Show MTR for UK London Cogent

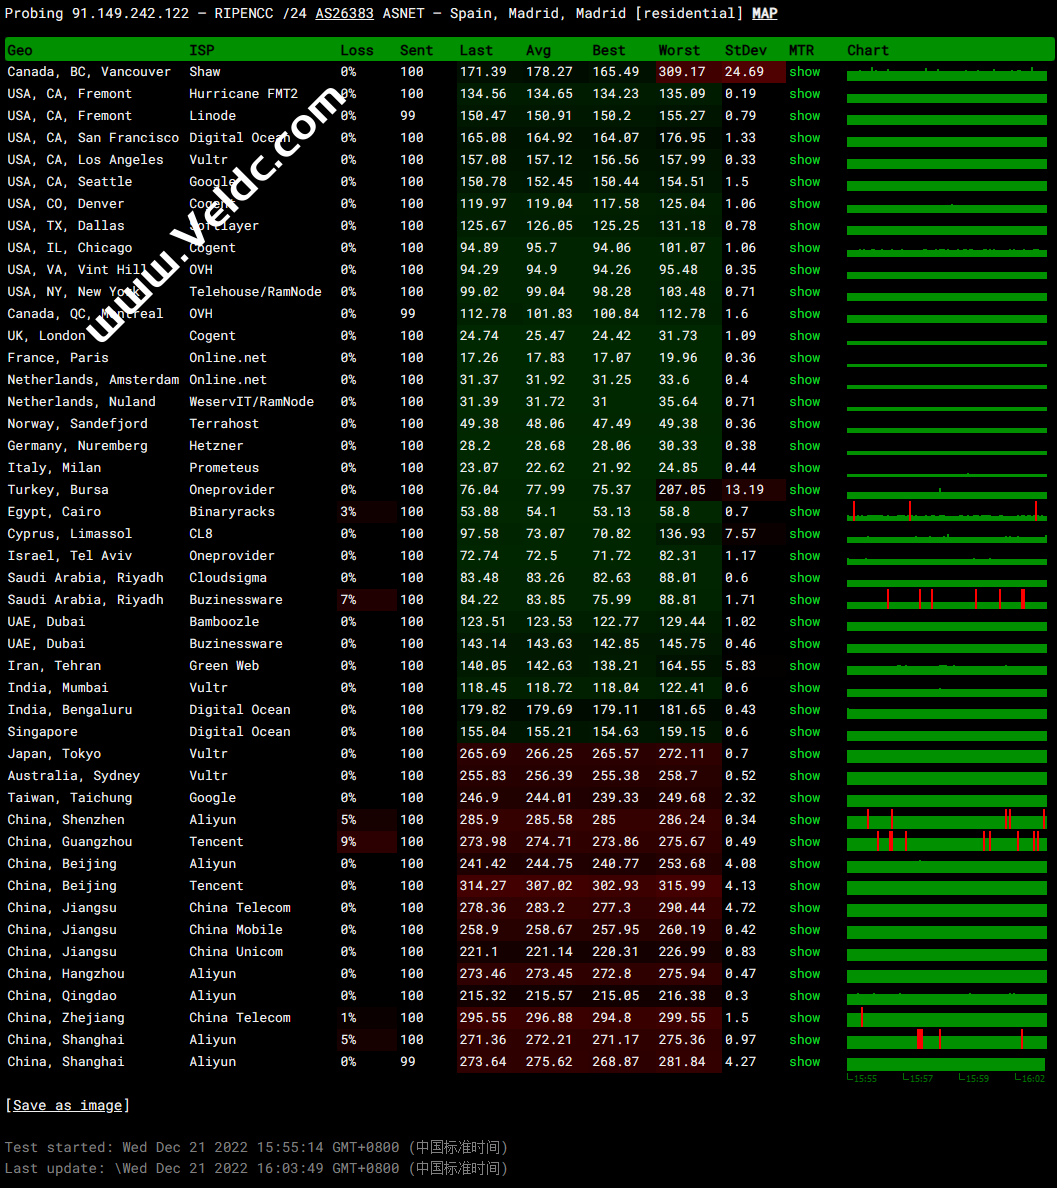[804, 336]
